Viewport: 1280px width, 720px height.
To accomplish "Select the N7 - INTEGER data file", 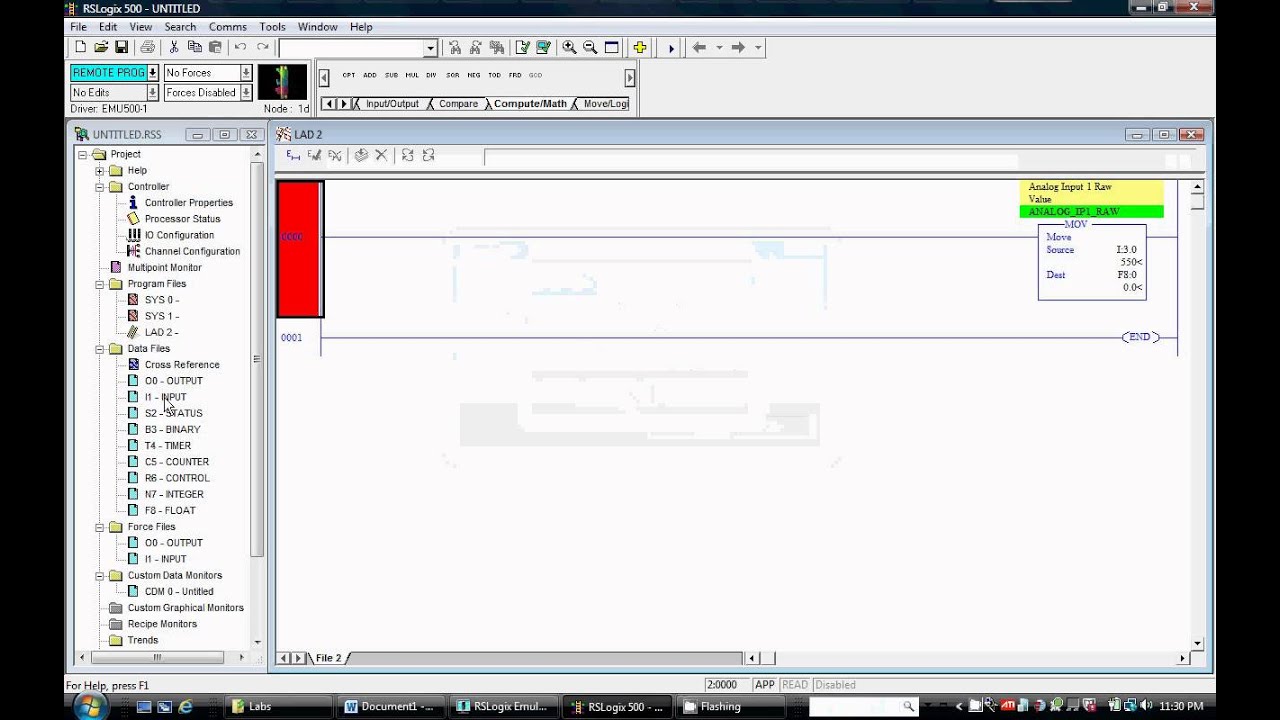I will coord(174,495).
